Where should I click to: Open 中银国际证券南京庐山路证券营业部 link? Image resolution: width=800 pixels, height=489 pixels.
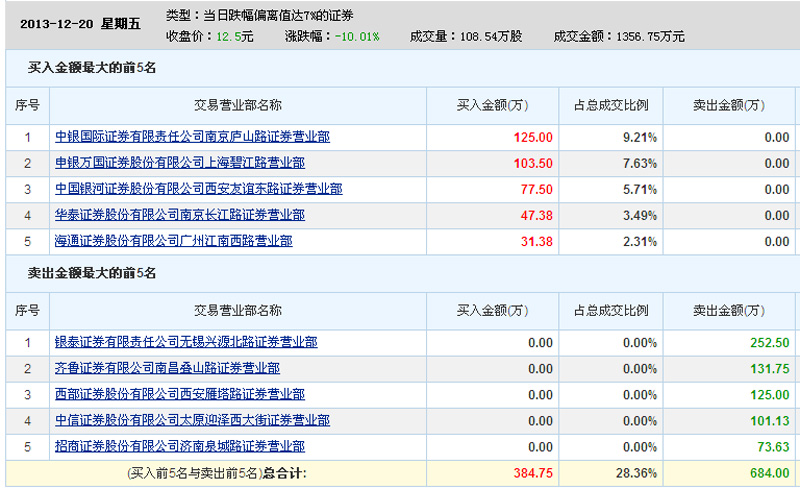[x=192, y=137]
